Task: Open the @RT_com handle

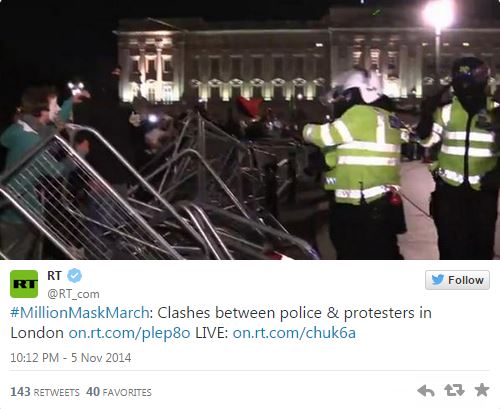Action: coord(73,294)
